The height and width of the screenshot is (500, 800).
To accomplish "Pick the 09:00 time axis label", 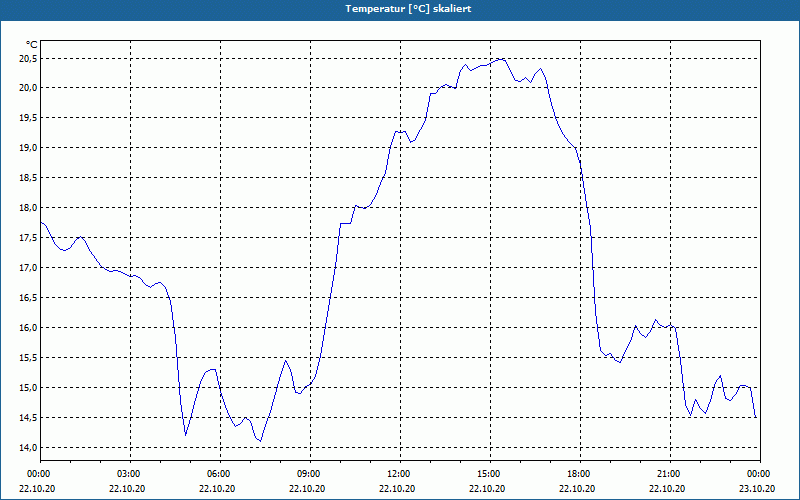I will [307, 474].
